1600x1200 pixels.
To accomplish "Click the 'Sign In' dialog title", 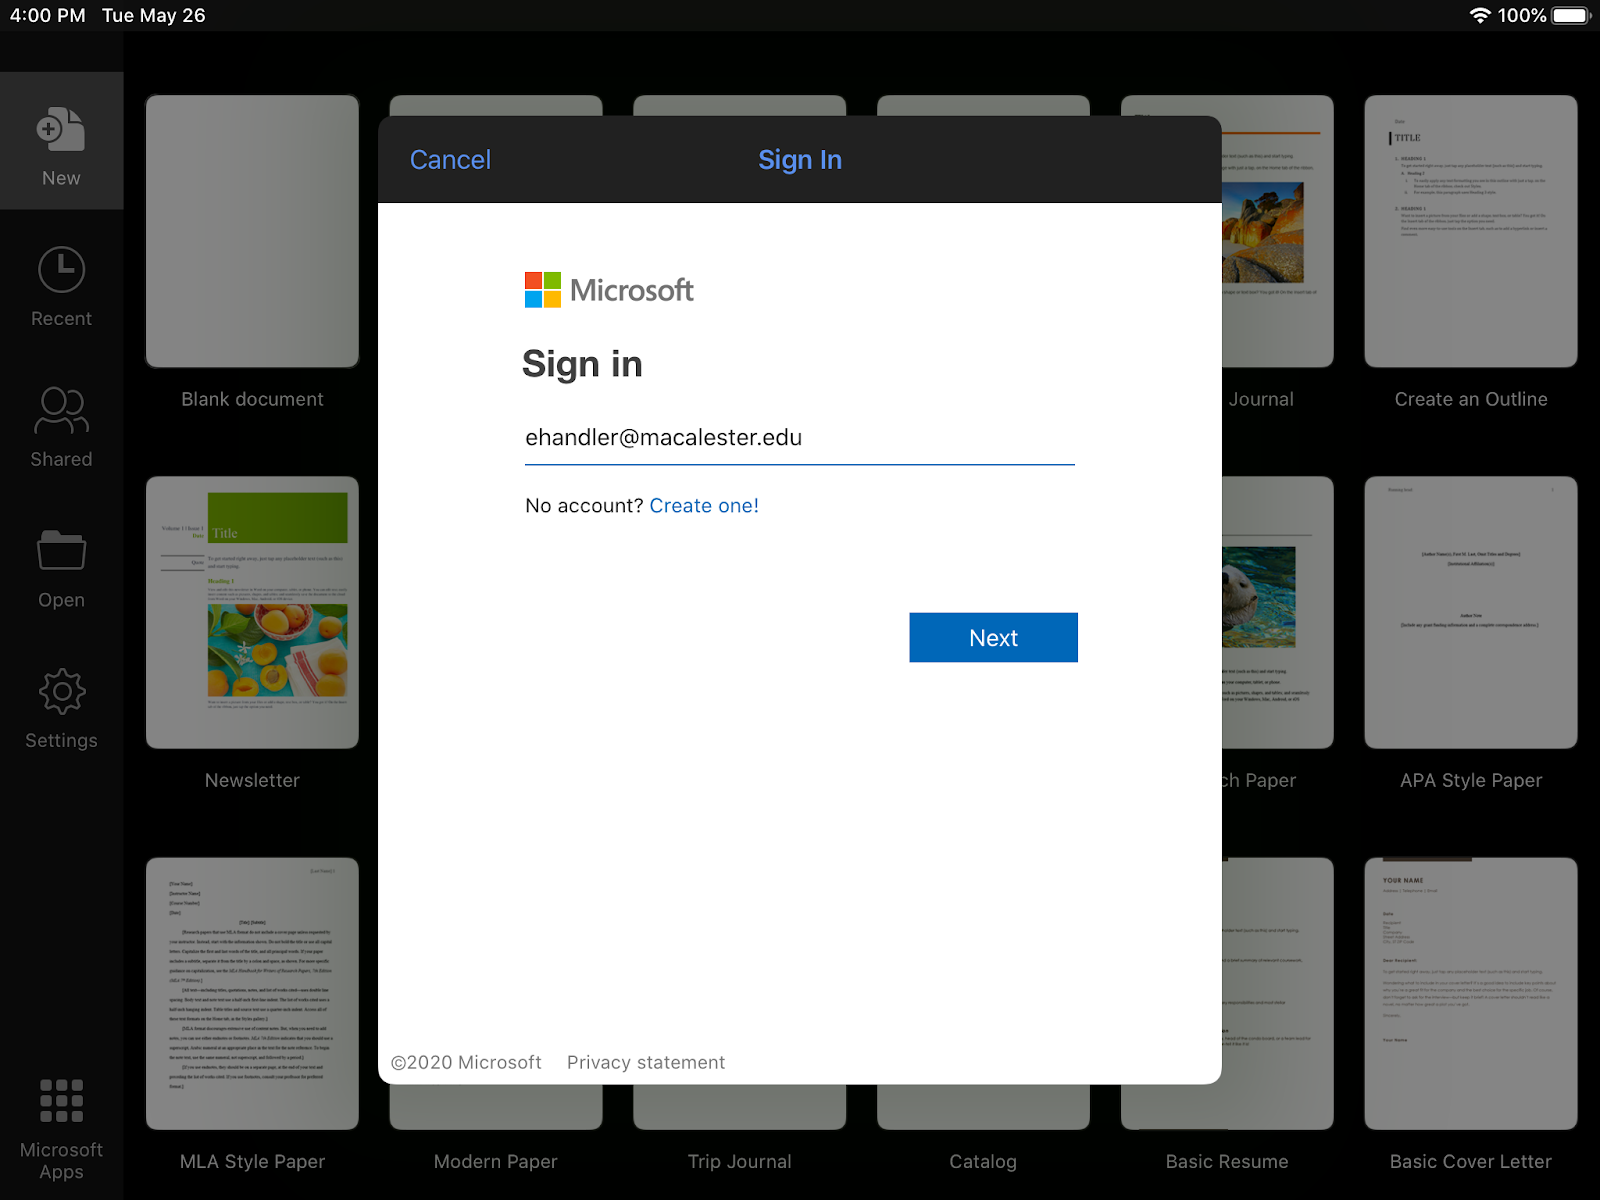I will (x=800, y=160).
